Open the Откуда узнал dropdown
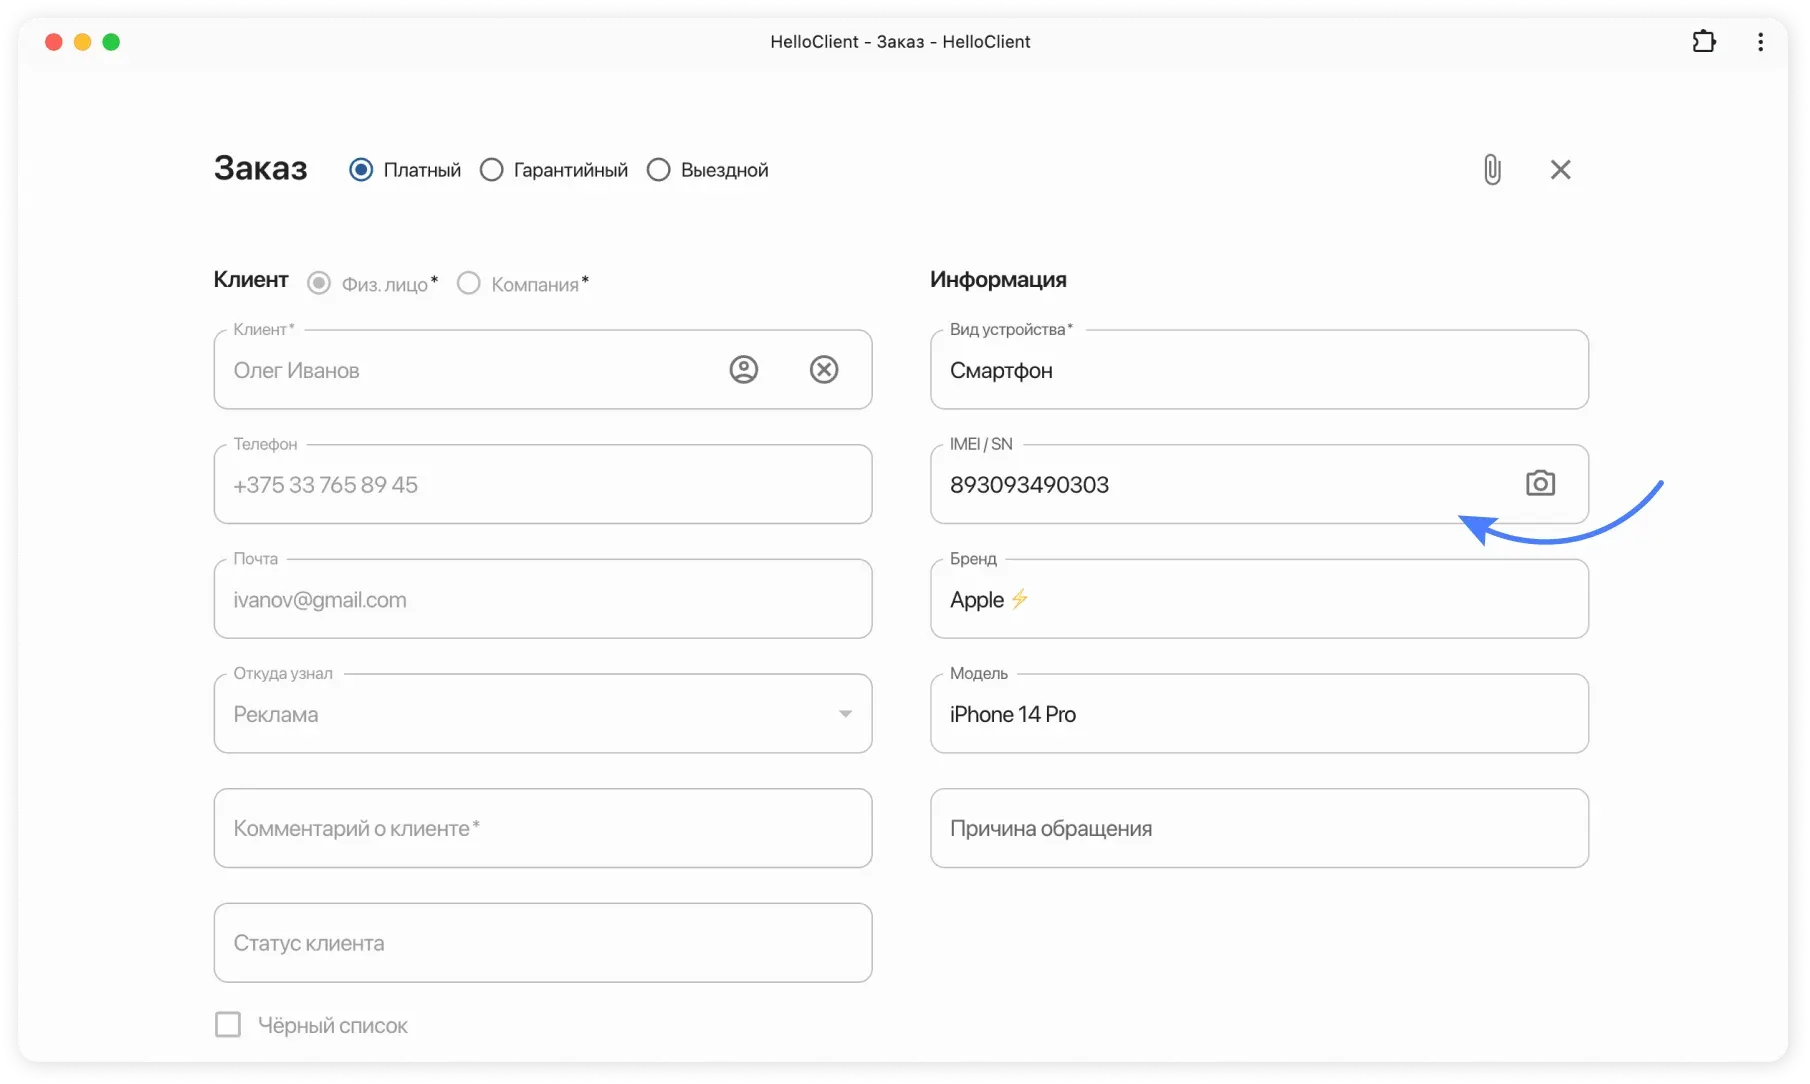1810x1084 pixels. tap(845, 713)
